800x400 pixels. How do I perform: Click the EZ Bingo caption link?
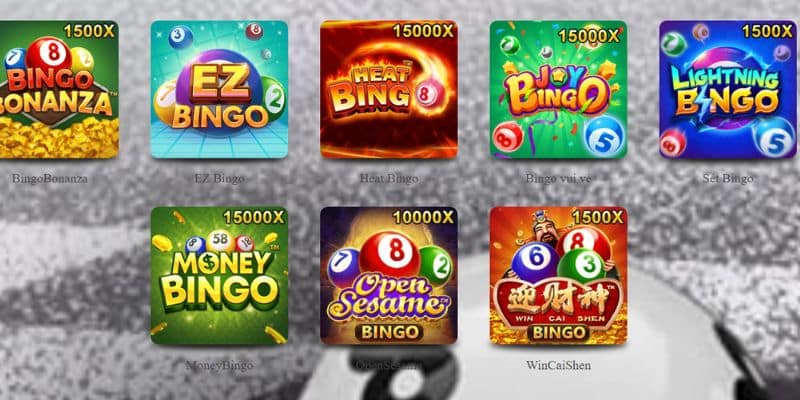tap(219, 179)
